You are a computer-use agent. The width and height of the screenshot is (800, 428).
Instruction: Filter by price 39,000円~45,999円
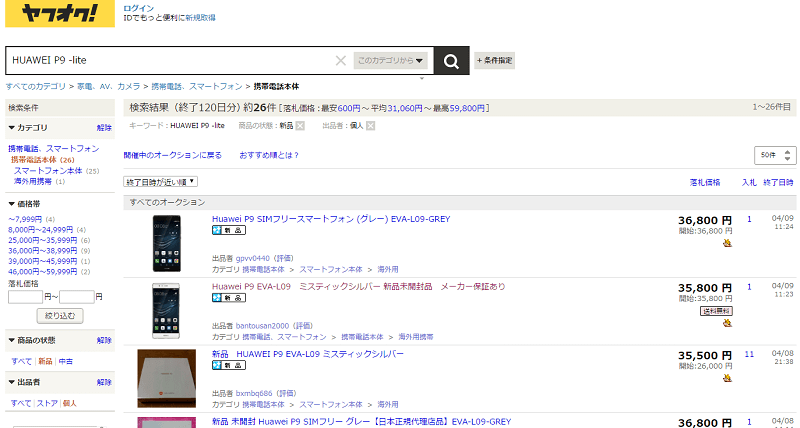42,261
